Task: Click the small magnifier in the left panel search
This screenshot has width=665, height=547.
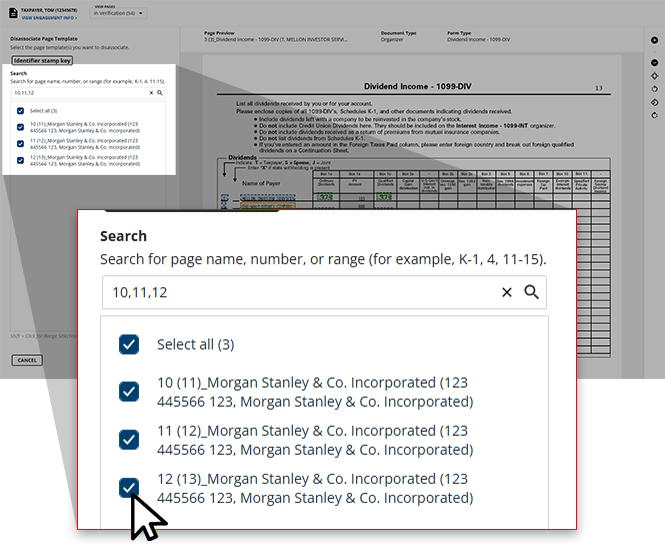Action: pos(160,92)
